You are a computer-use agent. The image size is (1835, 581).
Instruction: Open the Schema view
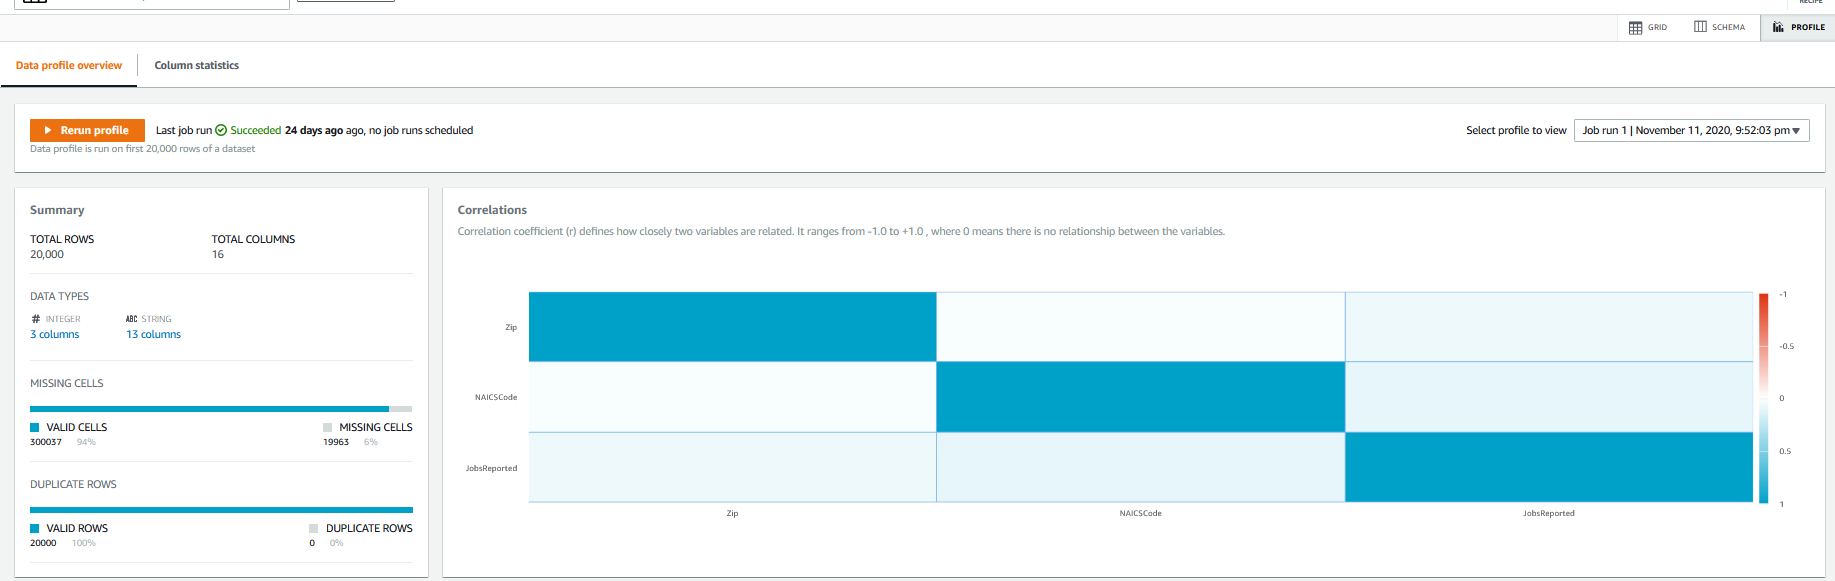click(x=1719, y=27)
